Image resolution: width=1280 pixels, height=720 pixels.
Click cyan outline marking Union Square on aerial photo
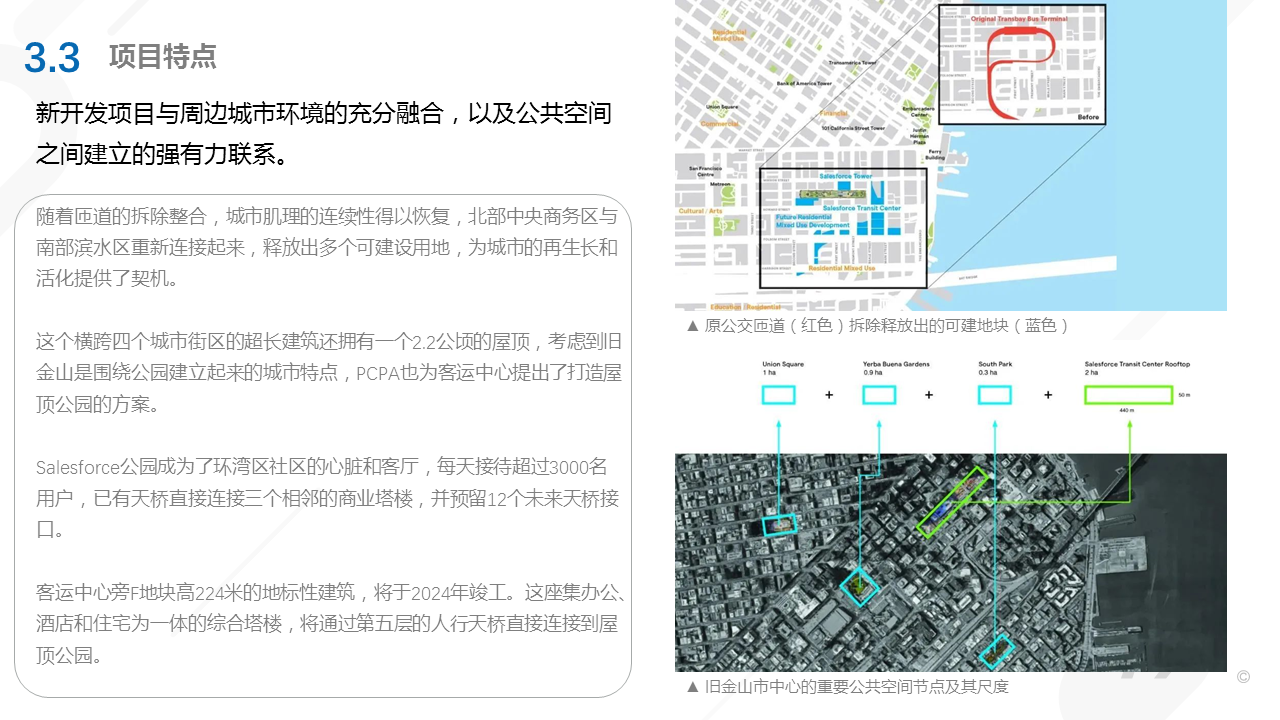[779, 523]
